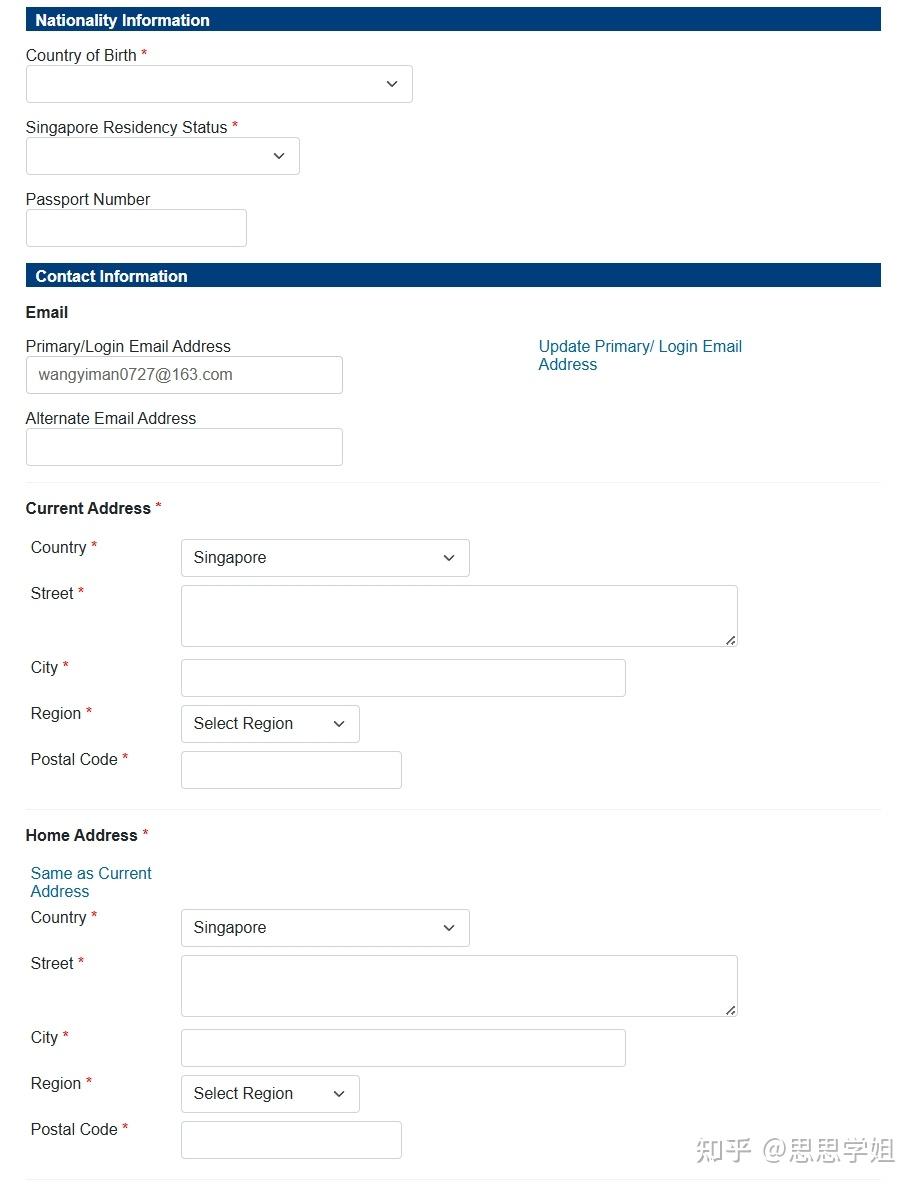
Task: Click the Home Address Street textarea
Action: (459, 986)
